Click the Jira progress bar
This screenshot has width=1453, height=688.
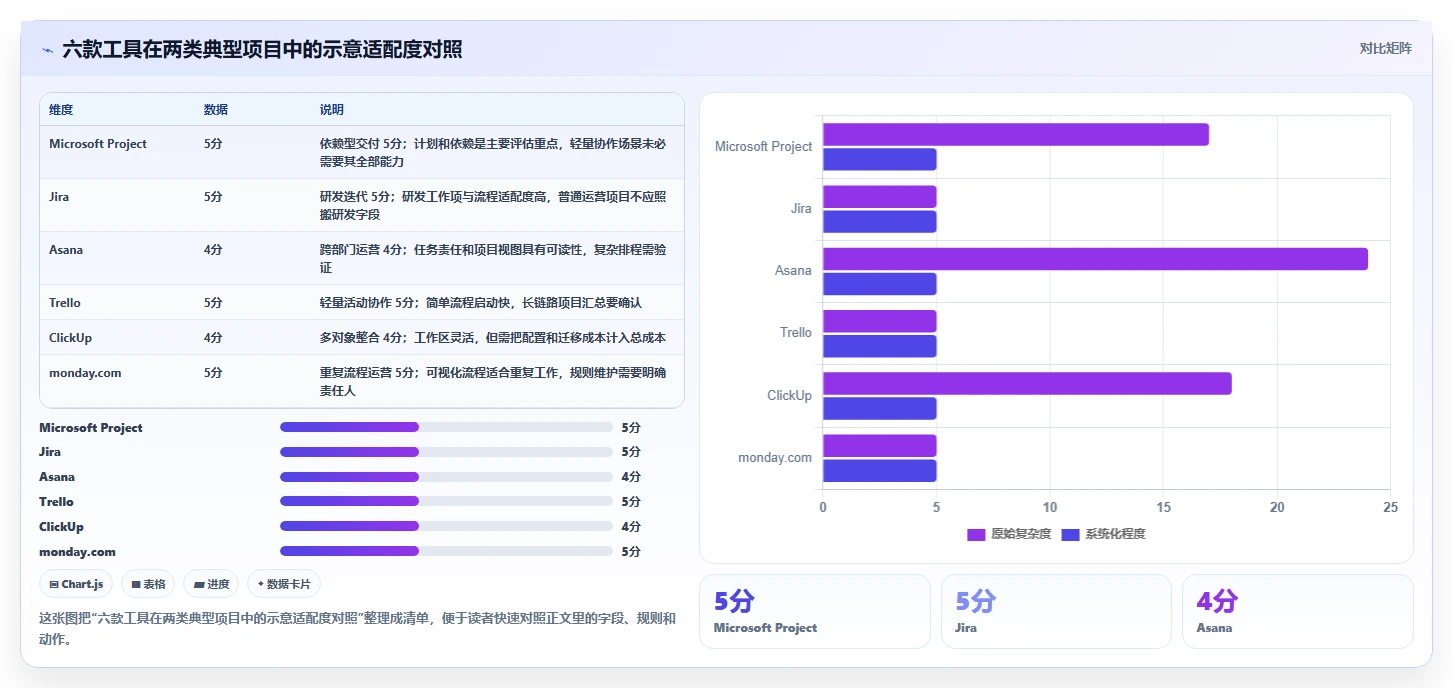(x=446, y=452)
